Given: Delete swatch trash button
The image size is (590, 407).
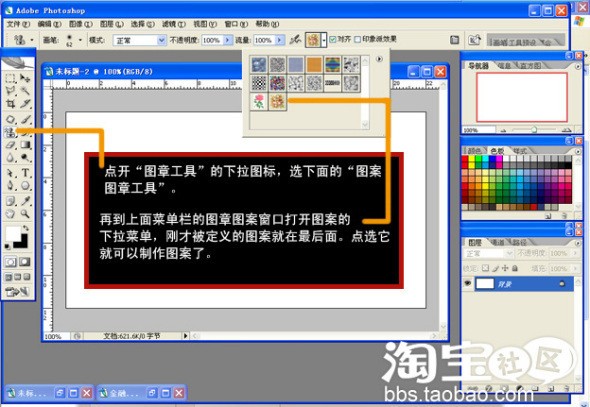Looking at the screenshot, I should point(564,216).
